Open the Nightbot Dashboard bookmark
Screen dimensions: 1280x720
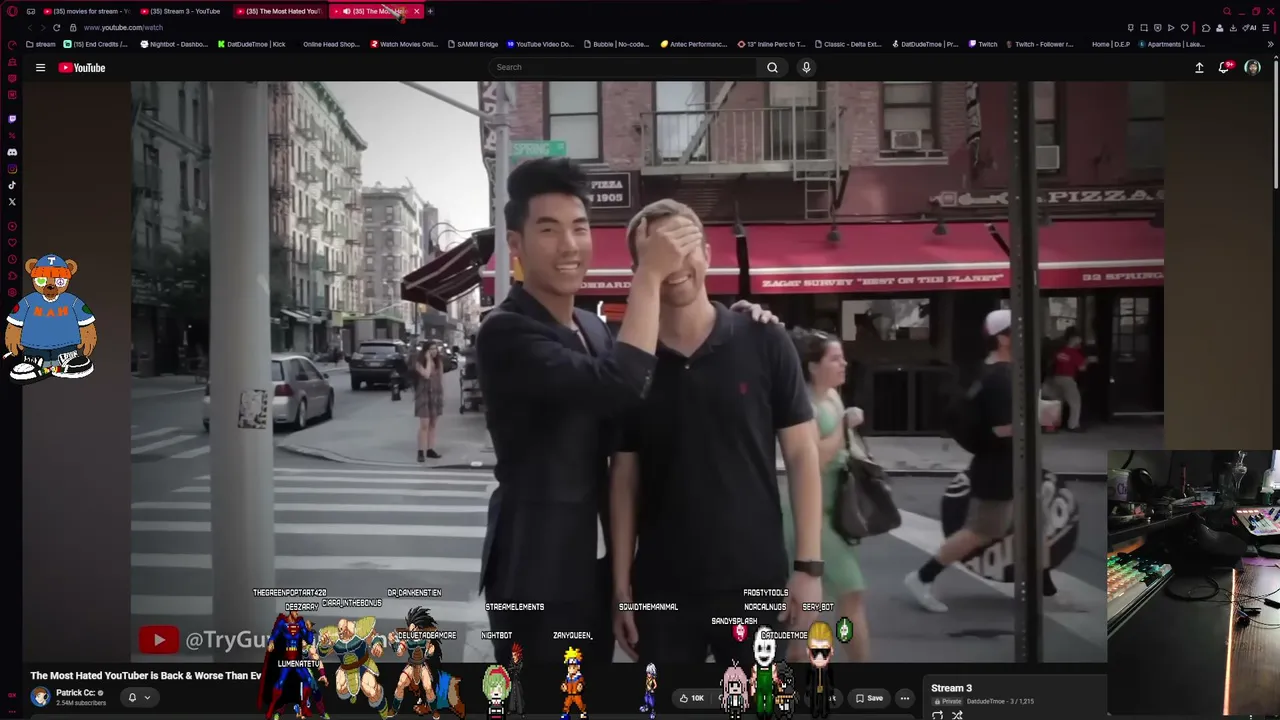174,44
